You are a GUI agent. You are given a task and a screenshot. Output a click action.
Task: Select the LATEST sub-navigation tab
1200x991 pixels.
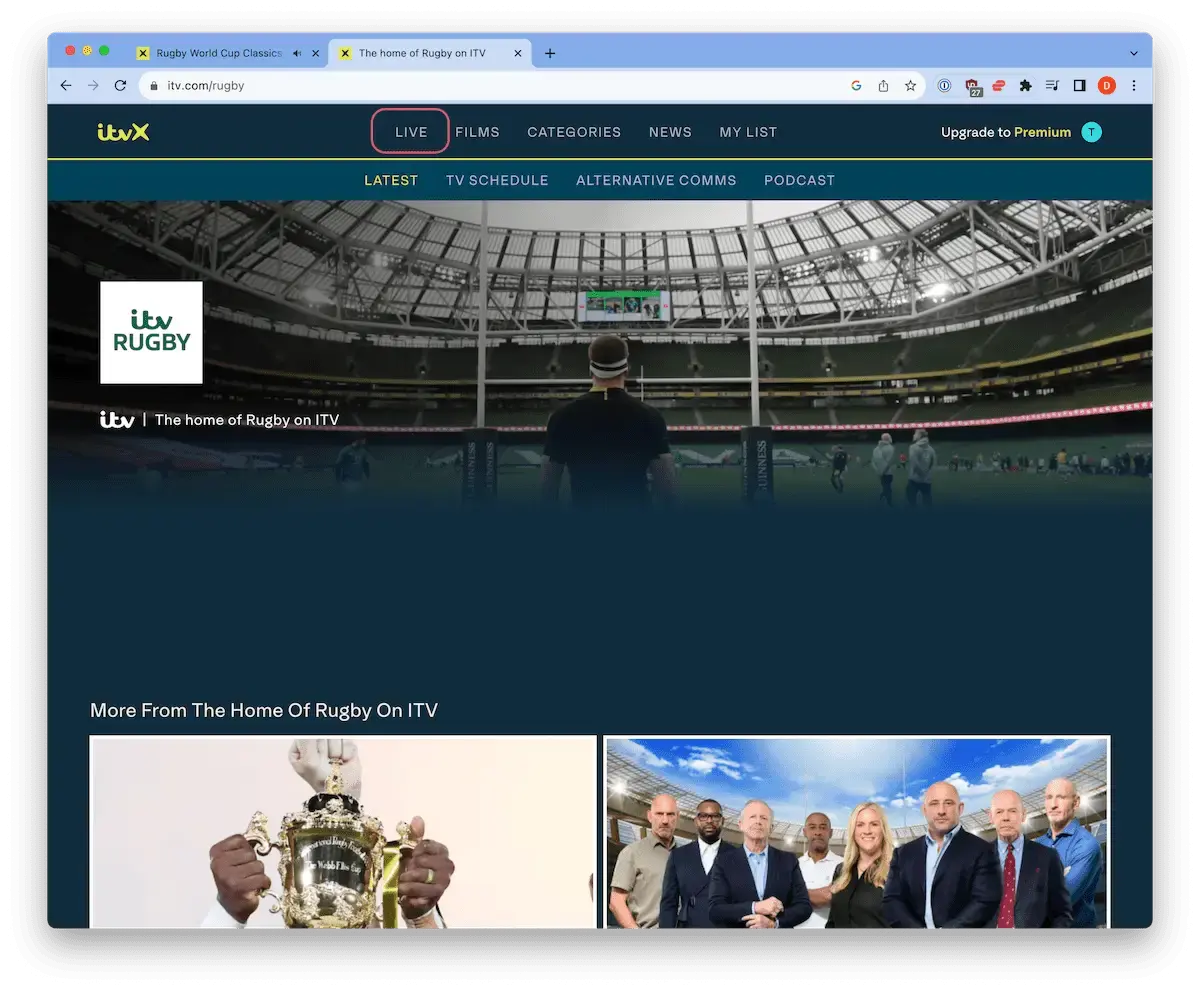click(391, 180)
